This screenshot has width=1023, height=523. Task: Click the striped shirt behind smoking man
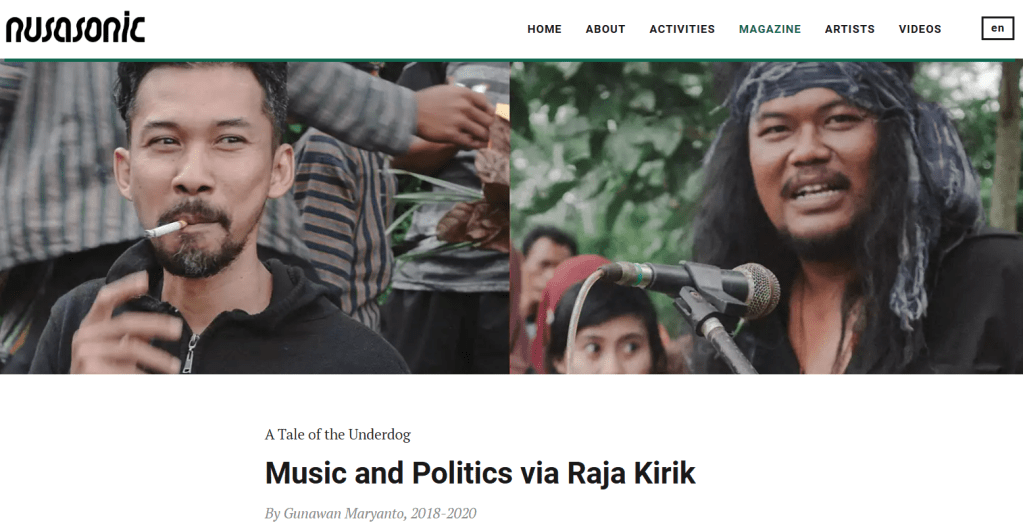[x=343, y=215]
